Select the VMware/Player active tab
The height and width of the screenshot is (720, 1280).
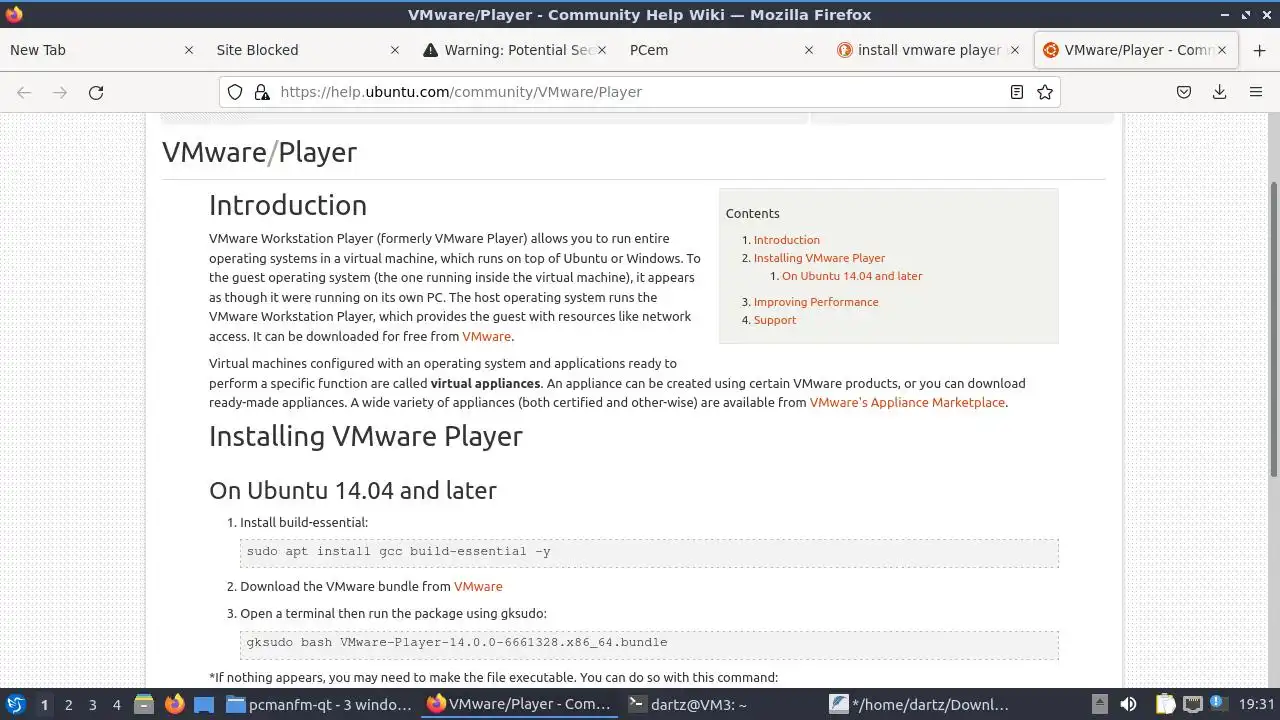tap(1135, 50)
